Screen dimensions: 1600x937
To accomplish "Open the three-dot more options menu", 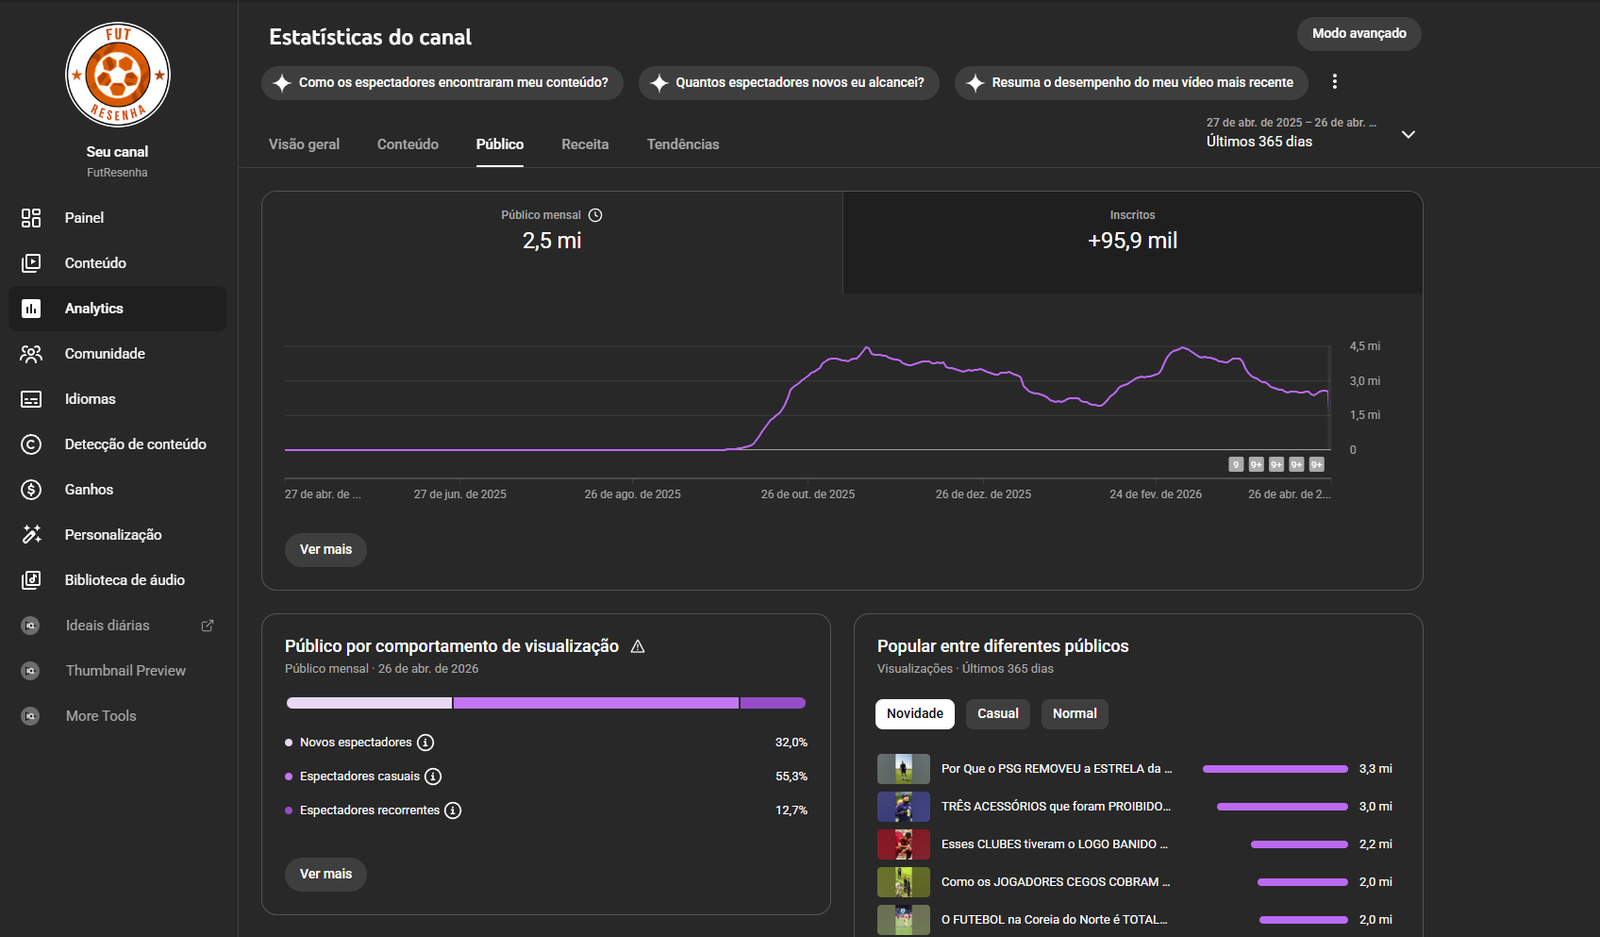I will (x=1334, y=82).
